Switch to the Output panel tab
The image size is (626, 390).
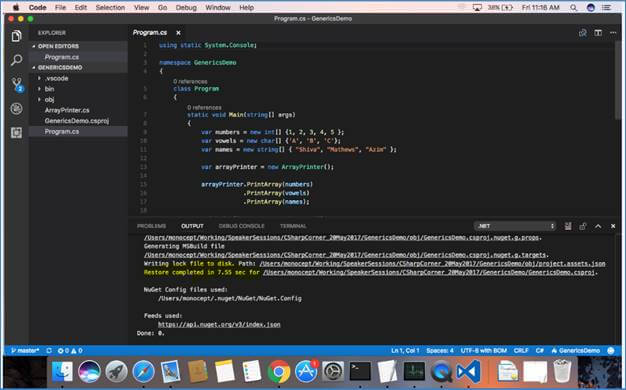click(x=192, y=226)
